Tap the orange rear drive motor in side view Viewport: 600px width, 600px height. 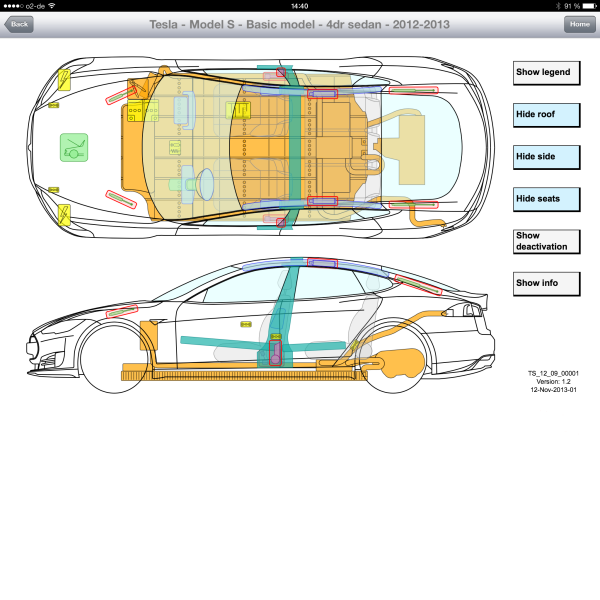pos(400,360)
